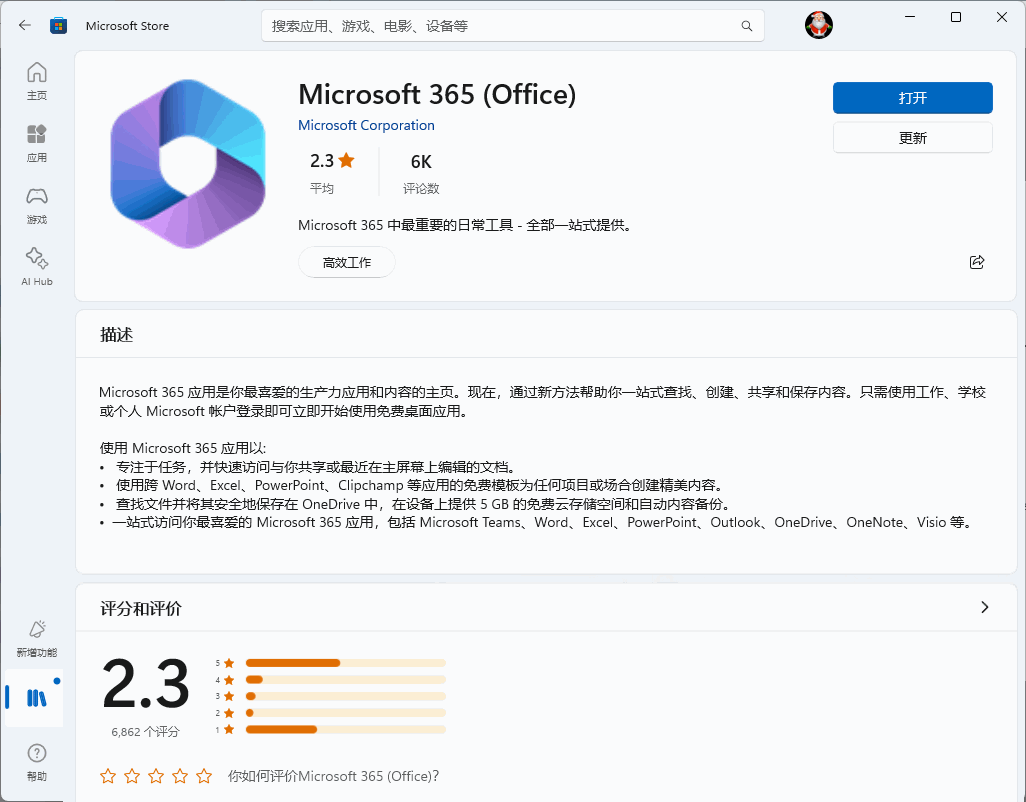Rate the app one star
The width and height of the screenshot is (1026, 802).
[108, 776]
